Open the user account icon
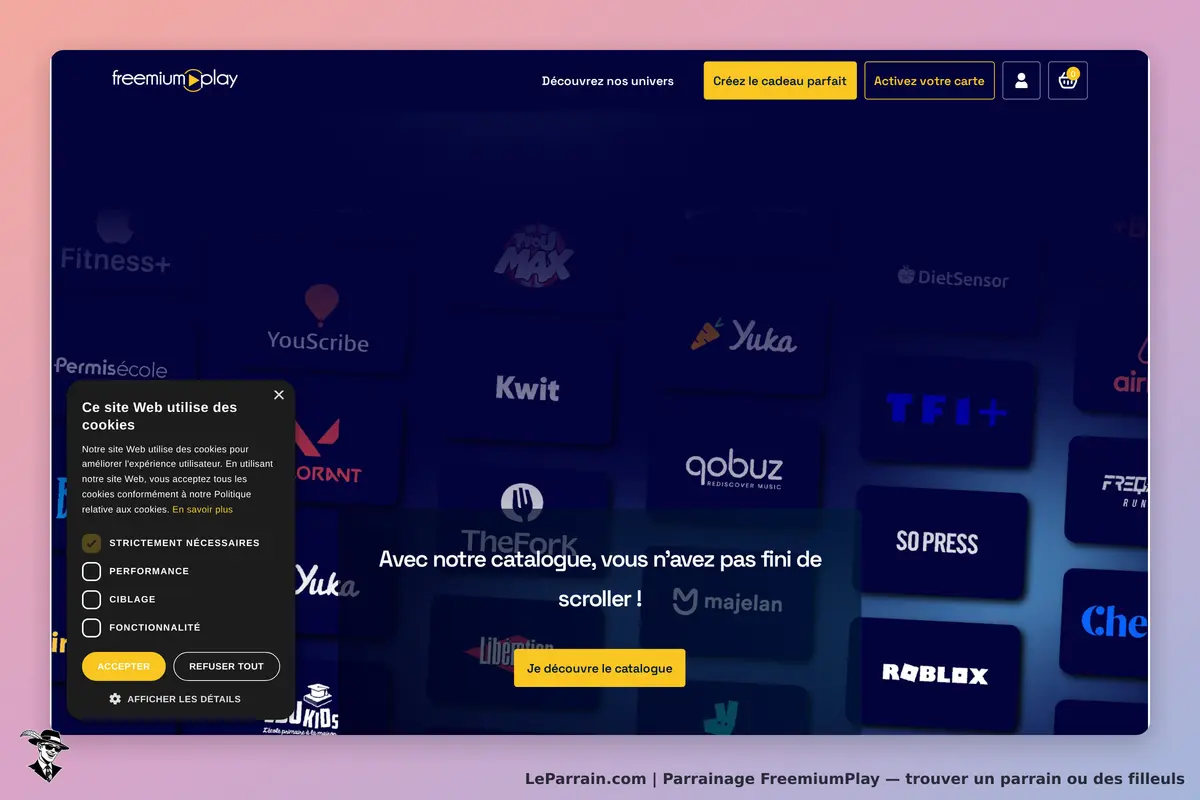The image size is (1200, 800). (x=1021, y=81)
